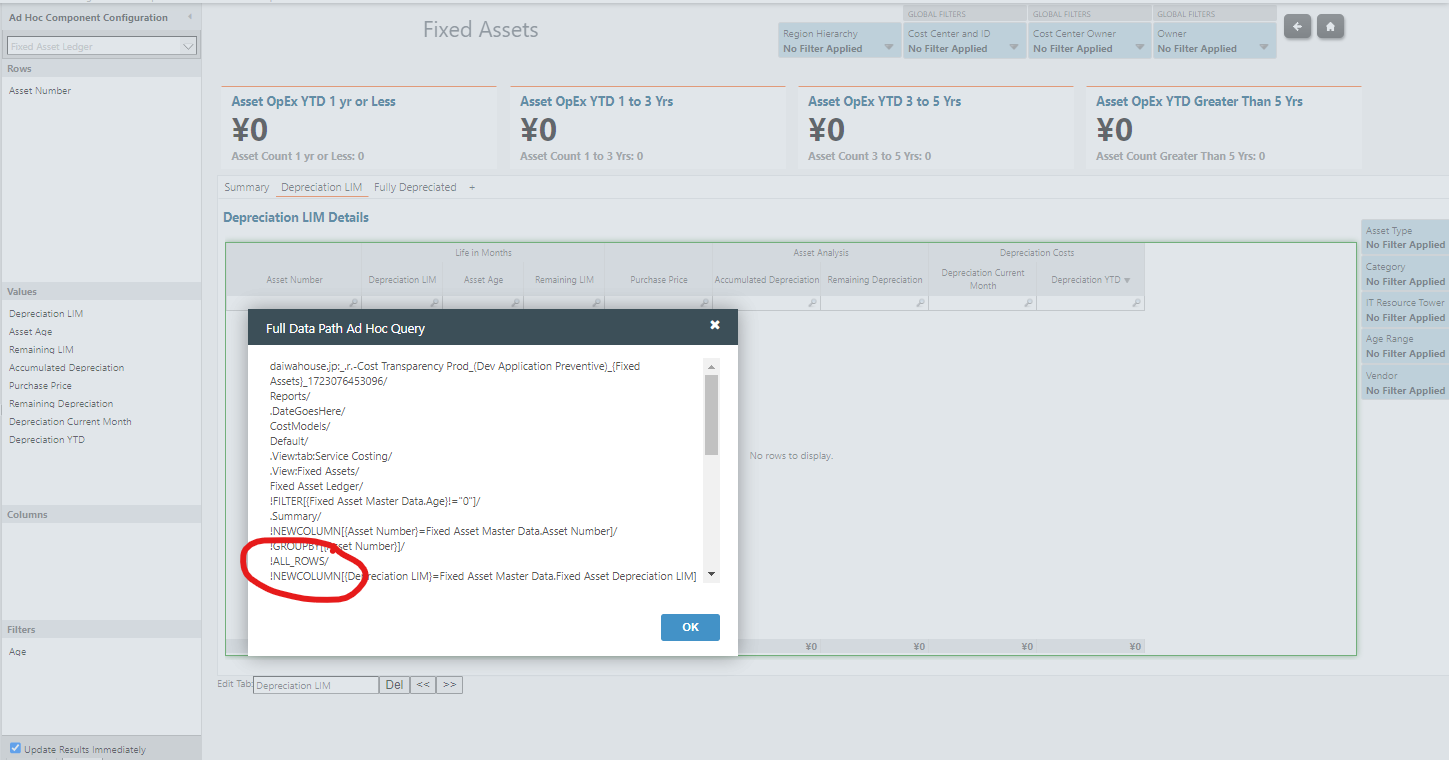
Task: Move tab left with << button
Action: [x=423, y=685]
